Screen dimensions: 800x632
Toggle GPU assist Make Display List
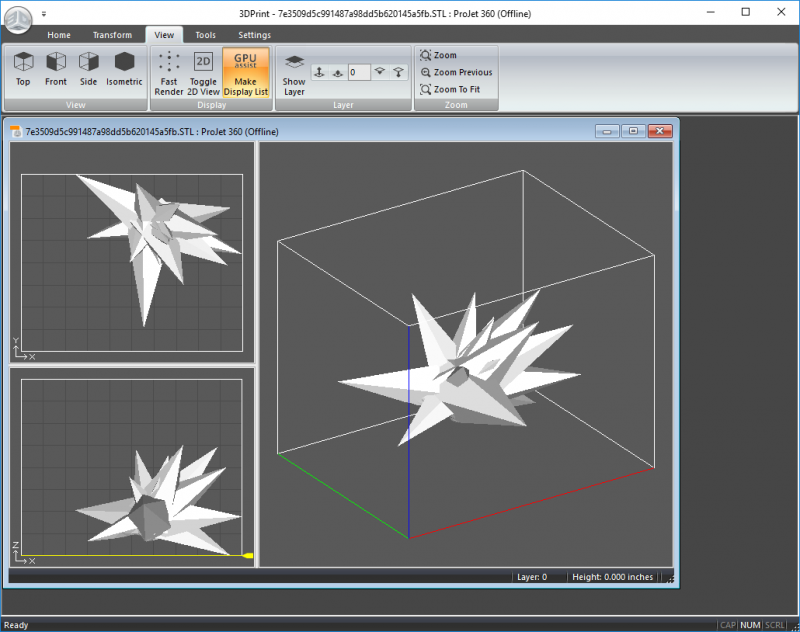click(x=245, y=71)
